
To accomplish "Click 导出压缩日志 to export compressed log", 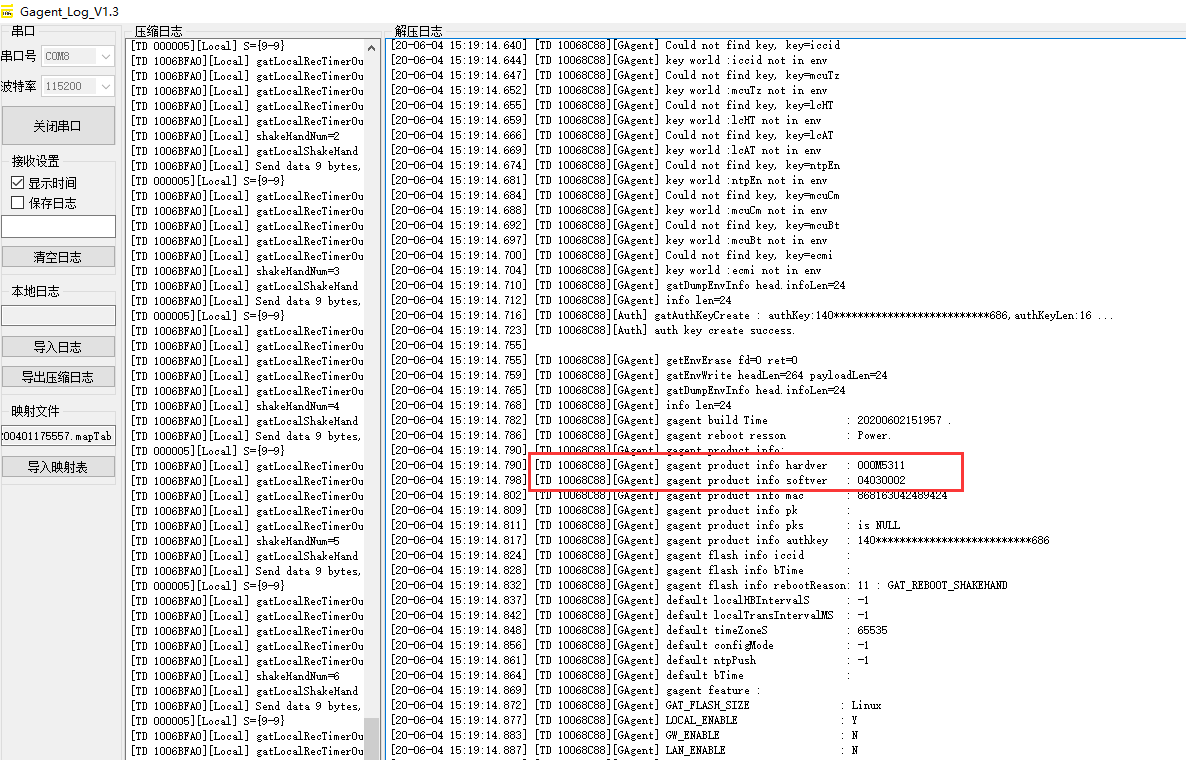I will (58, 377).
